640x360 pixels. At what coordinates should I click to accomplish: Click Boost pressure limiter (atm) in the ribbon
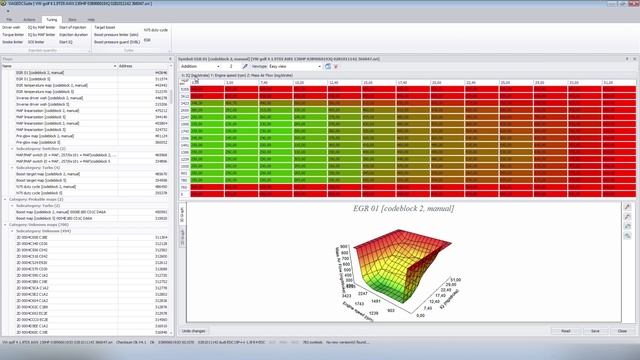click(x=116, y=35)
